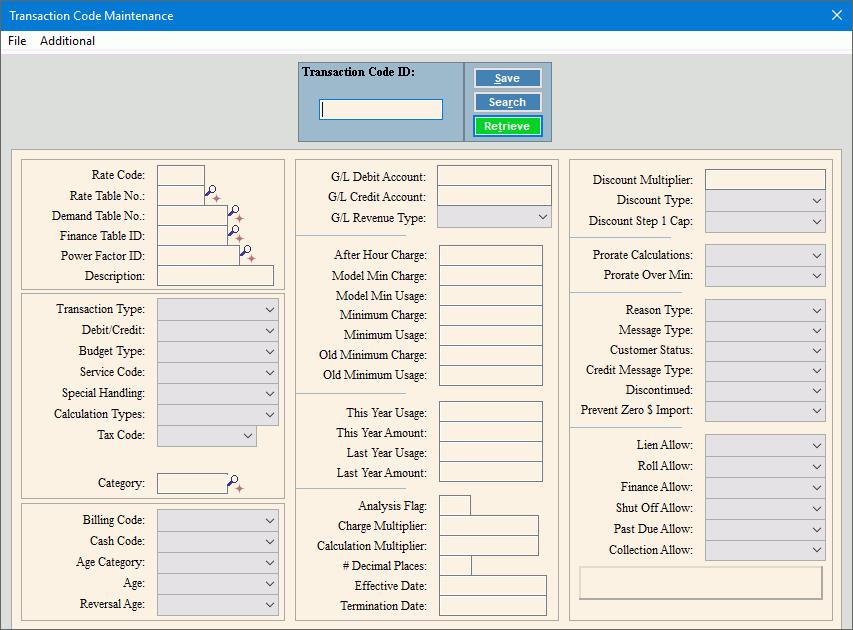
Task: Open the Service Code dropdown
Action: tap(218, 373)
